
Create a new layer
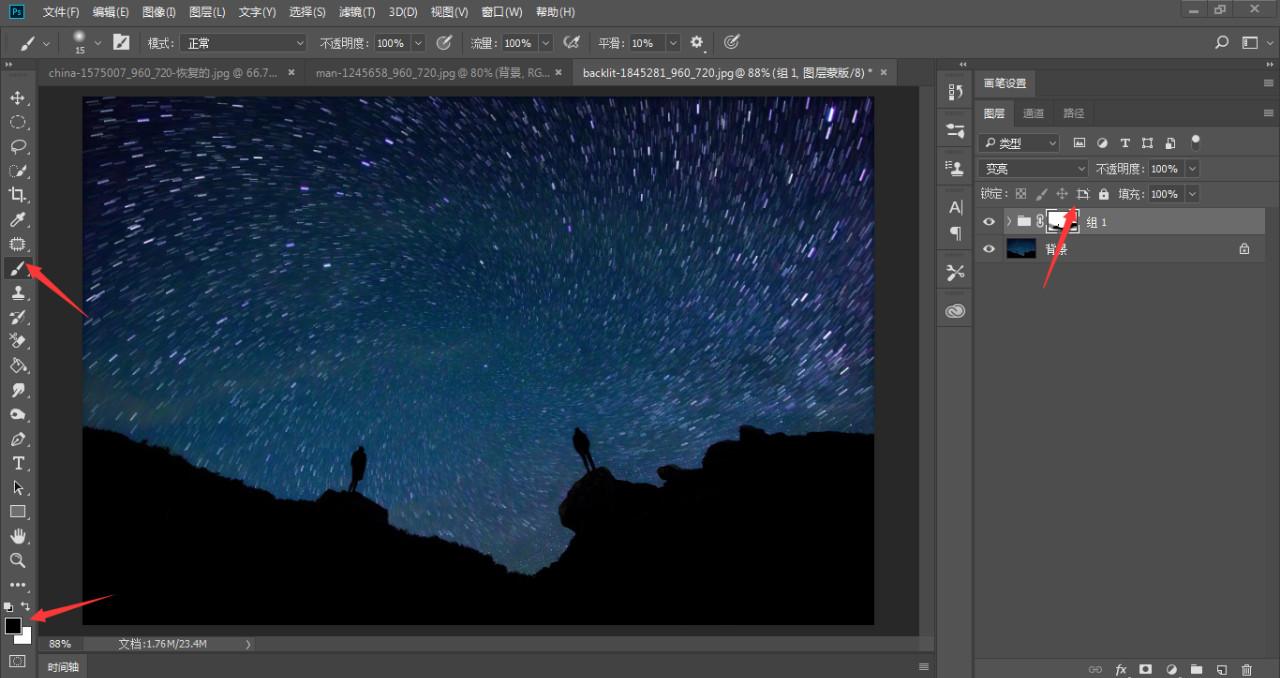pyautogui.click(x=1221, y=669)
